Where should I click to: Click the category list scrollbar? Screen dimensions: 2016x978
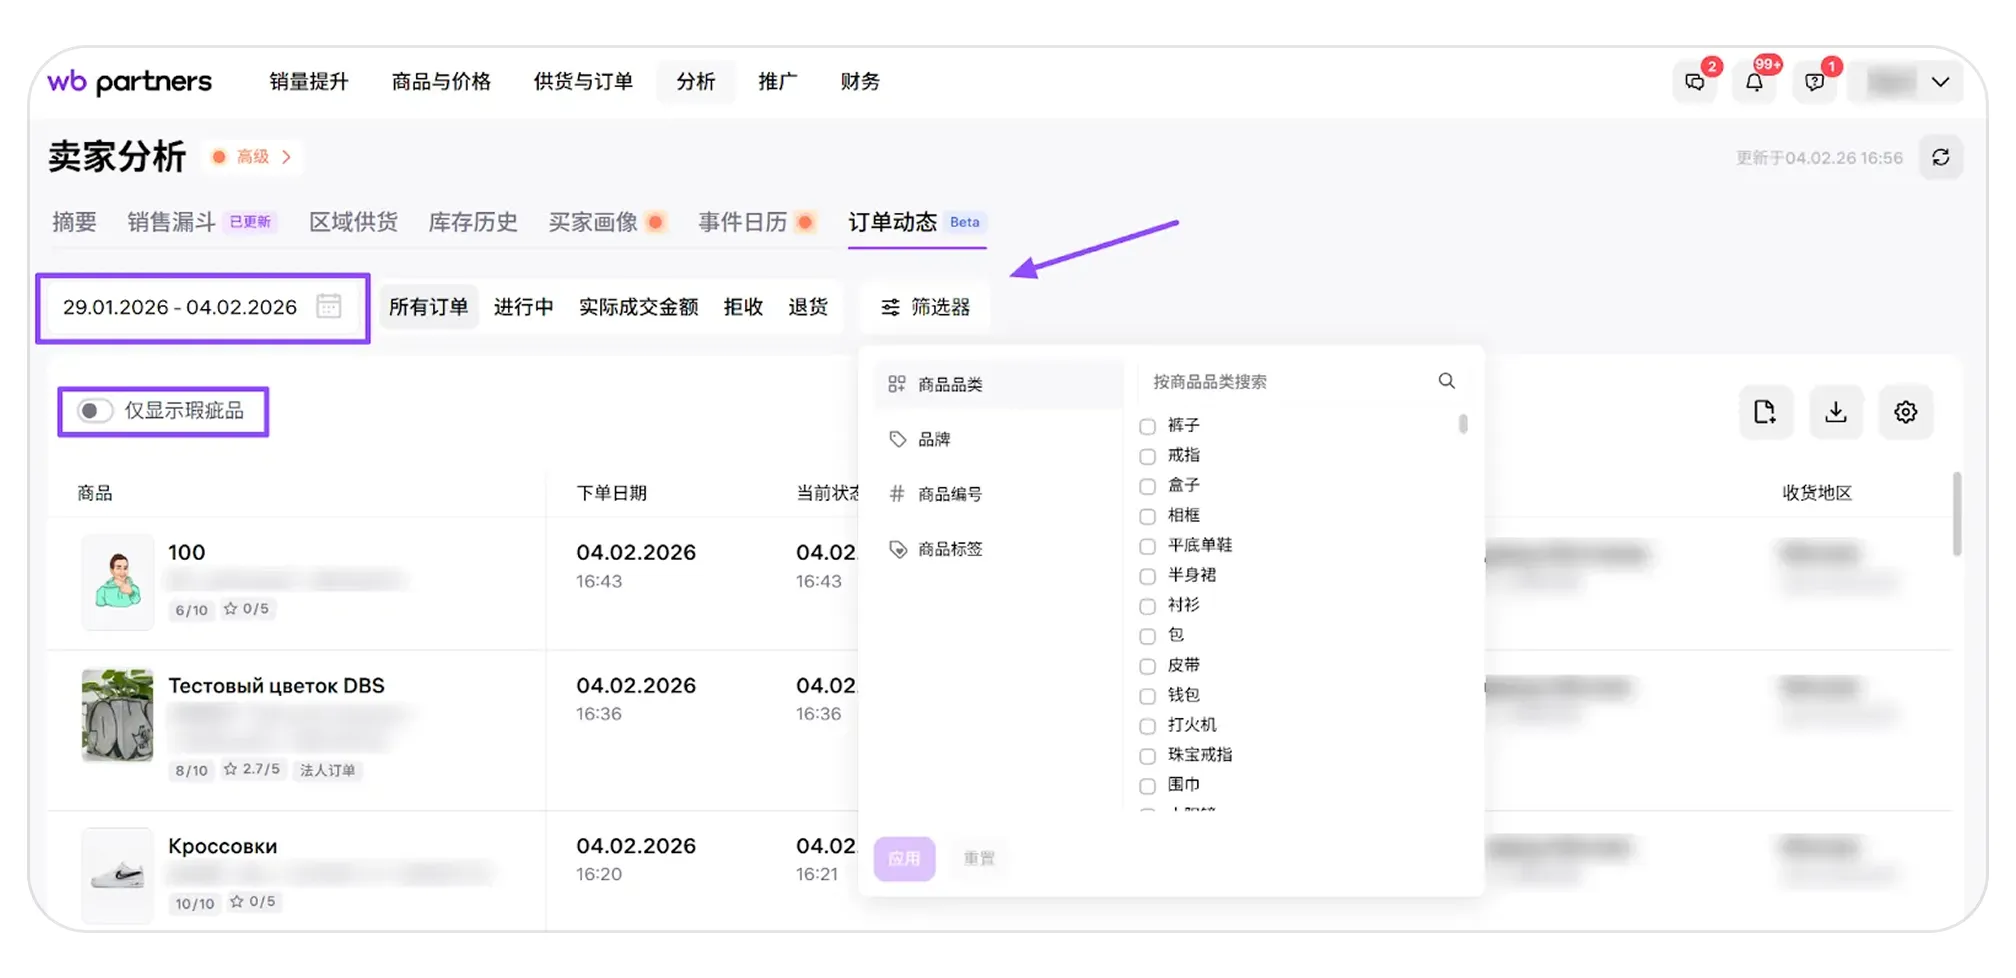click(1463, 424)
